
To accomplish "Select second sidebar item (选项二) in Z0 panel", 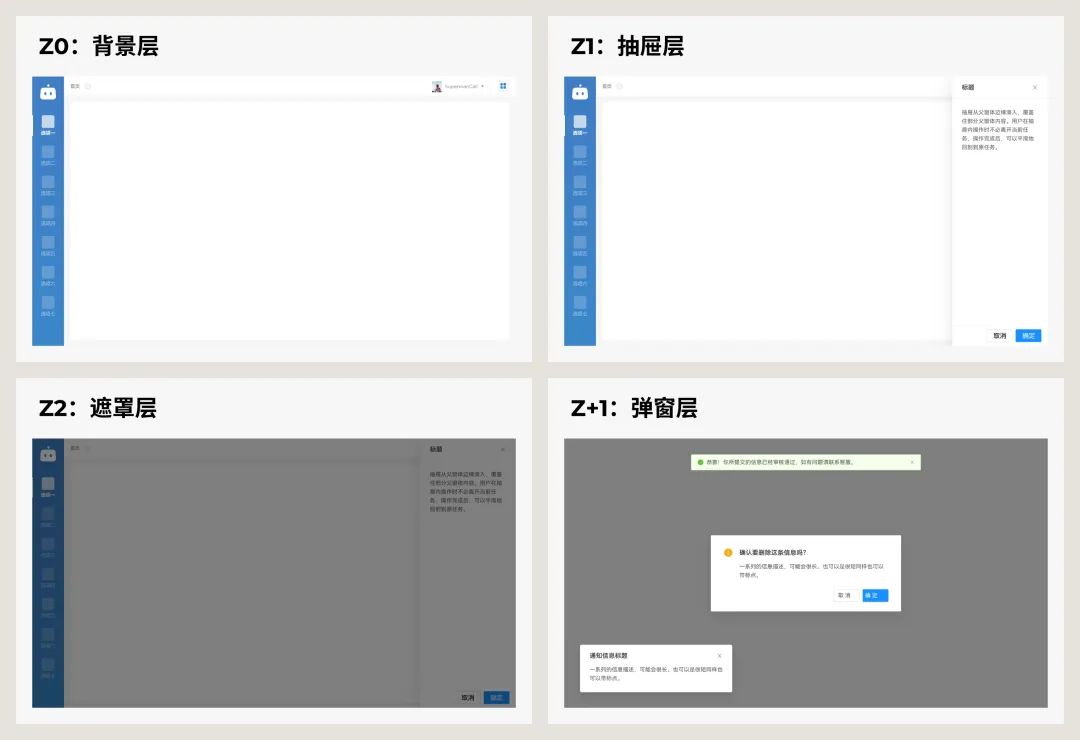I will pyautogui.click(x=48, y=155).
